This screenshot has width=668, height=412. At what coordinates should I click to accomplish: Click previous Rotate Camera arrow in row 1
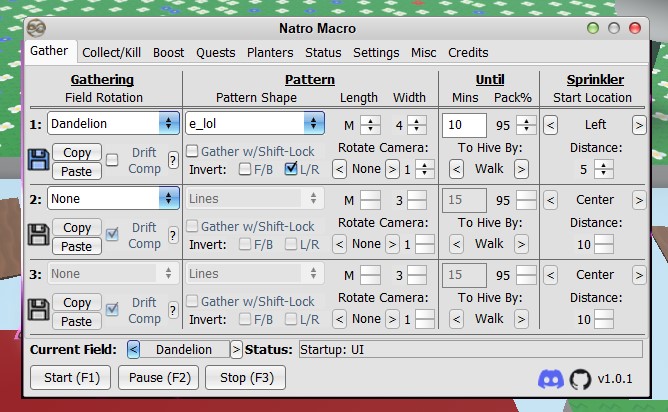point(339,169)
